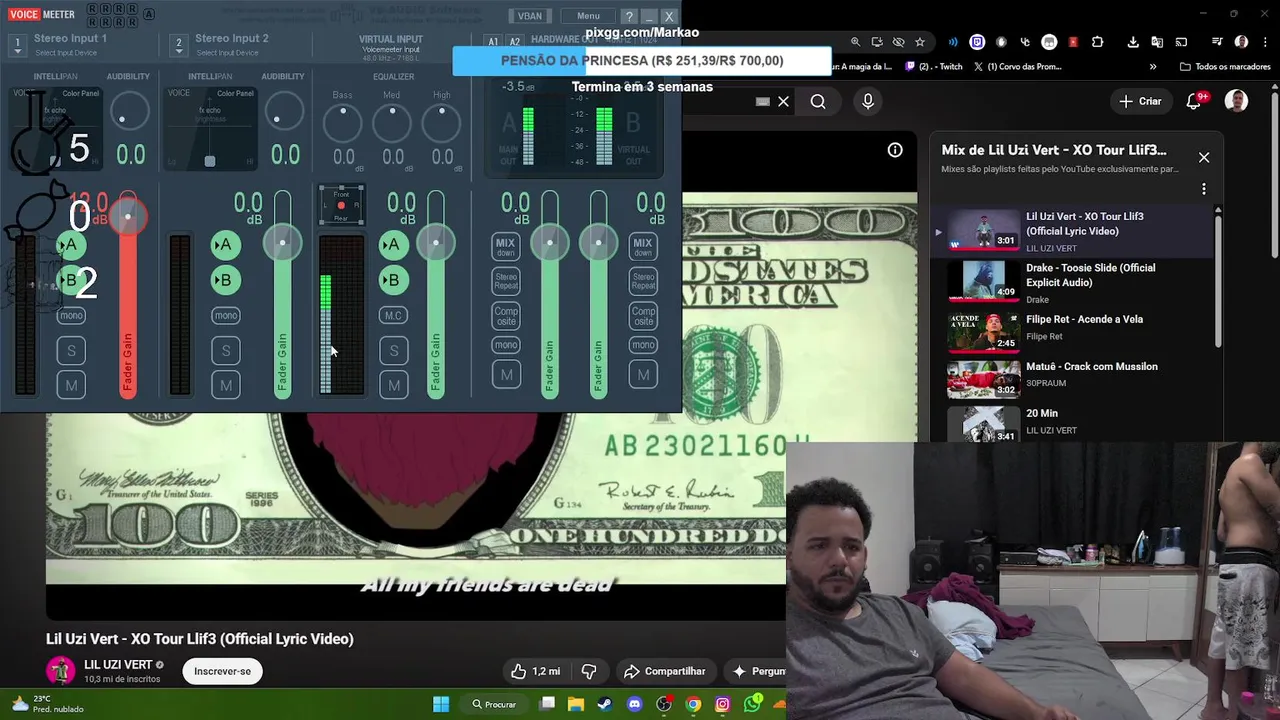Toggle bus B routing on Stereo Input 2

(x=225, y=280)
